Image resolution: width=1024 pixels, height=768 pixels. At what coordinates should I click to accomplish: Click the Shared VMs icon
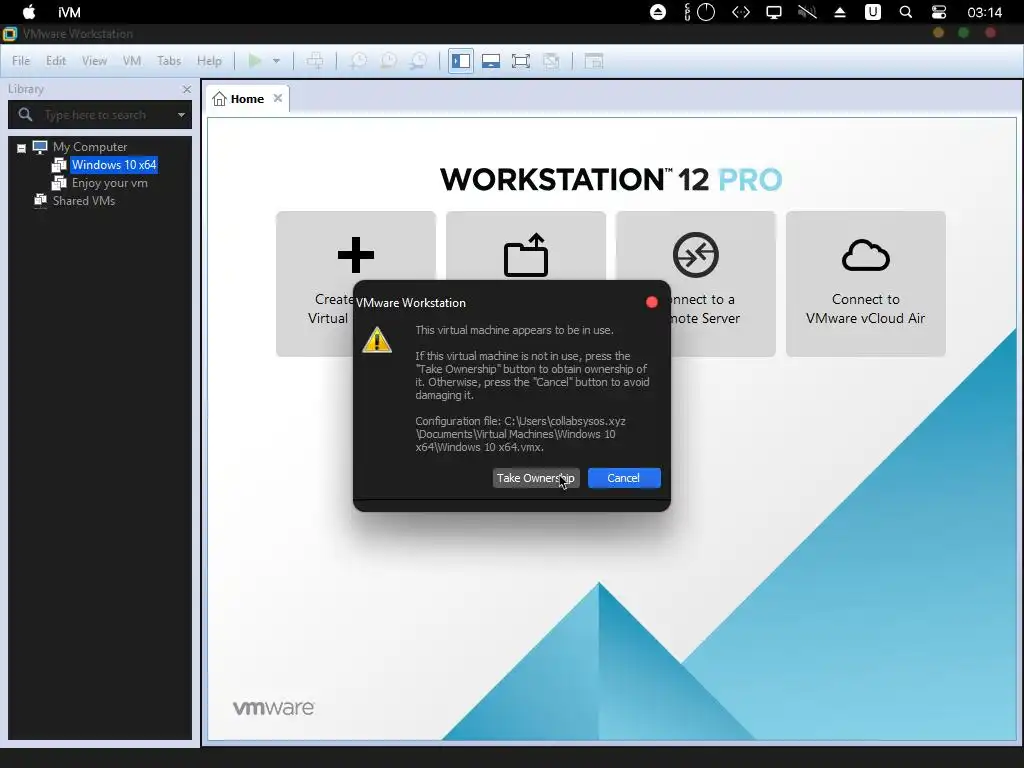click(40, 200)
